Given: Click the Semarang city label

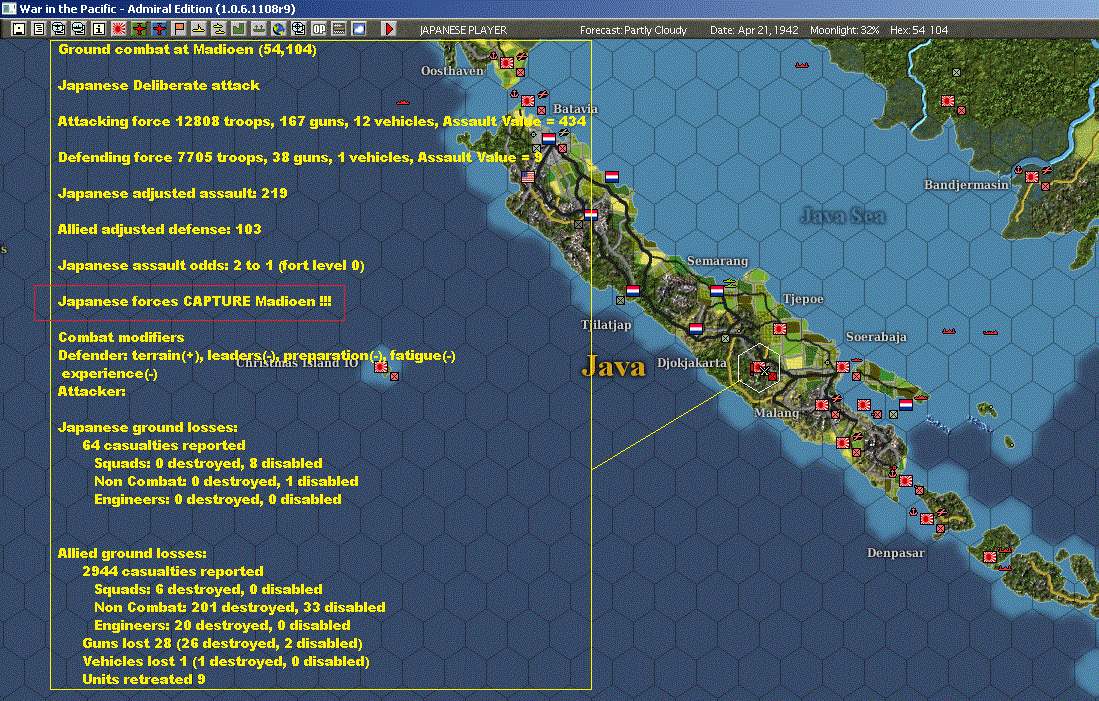Looking at the screenshot, I should (717, 261).
